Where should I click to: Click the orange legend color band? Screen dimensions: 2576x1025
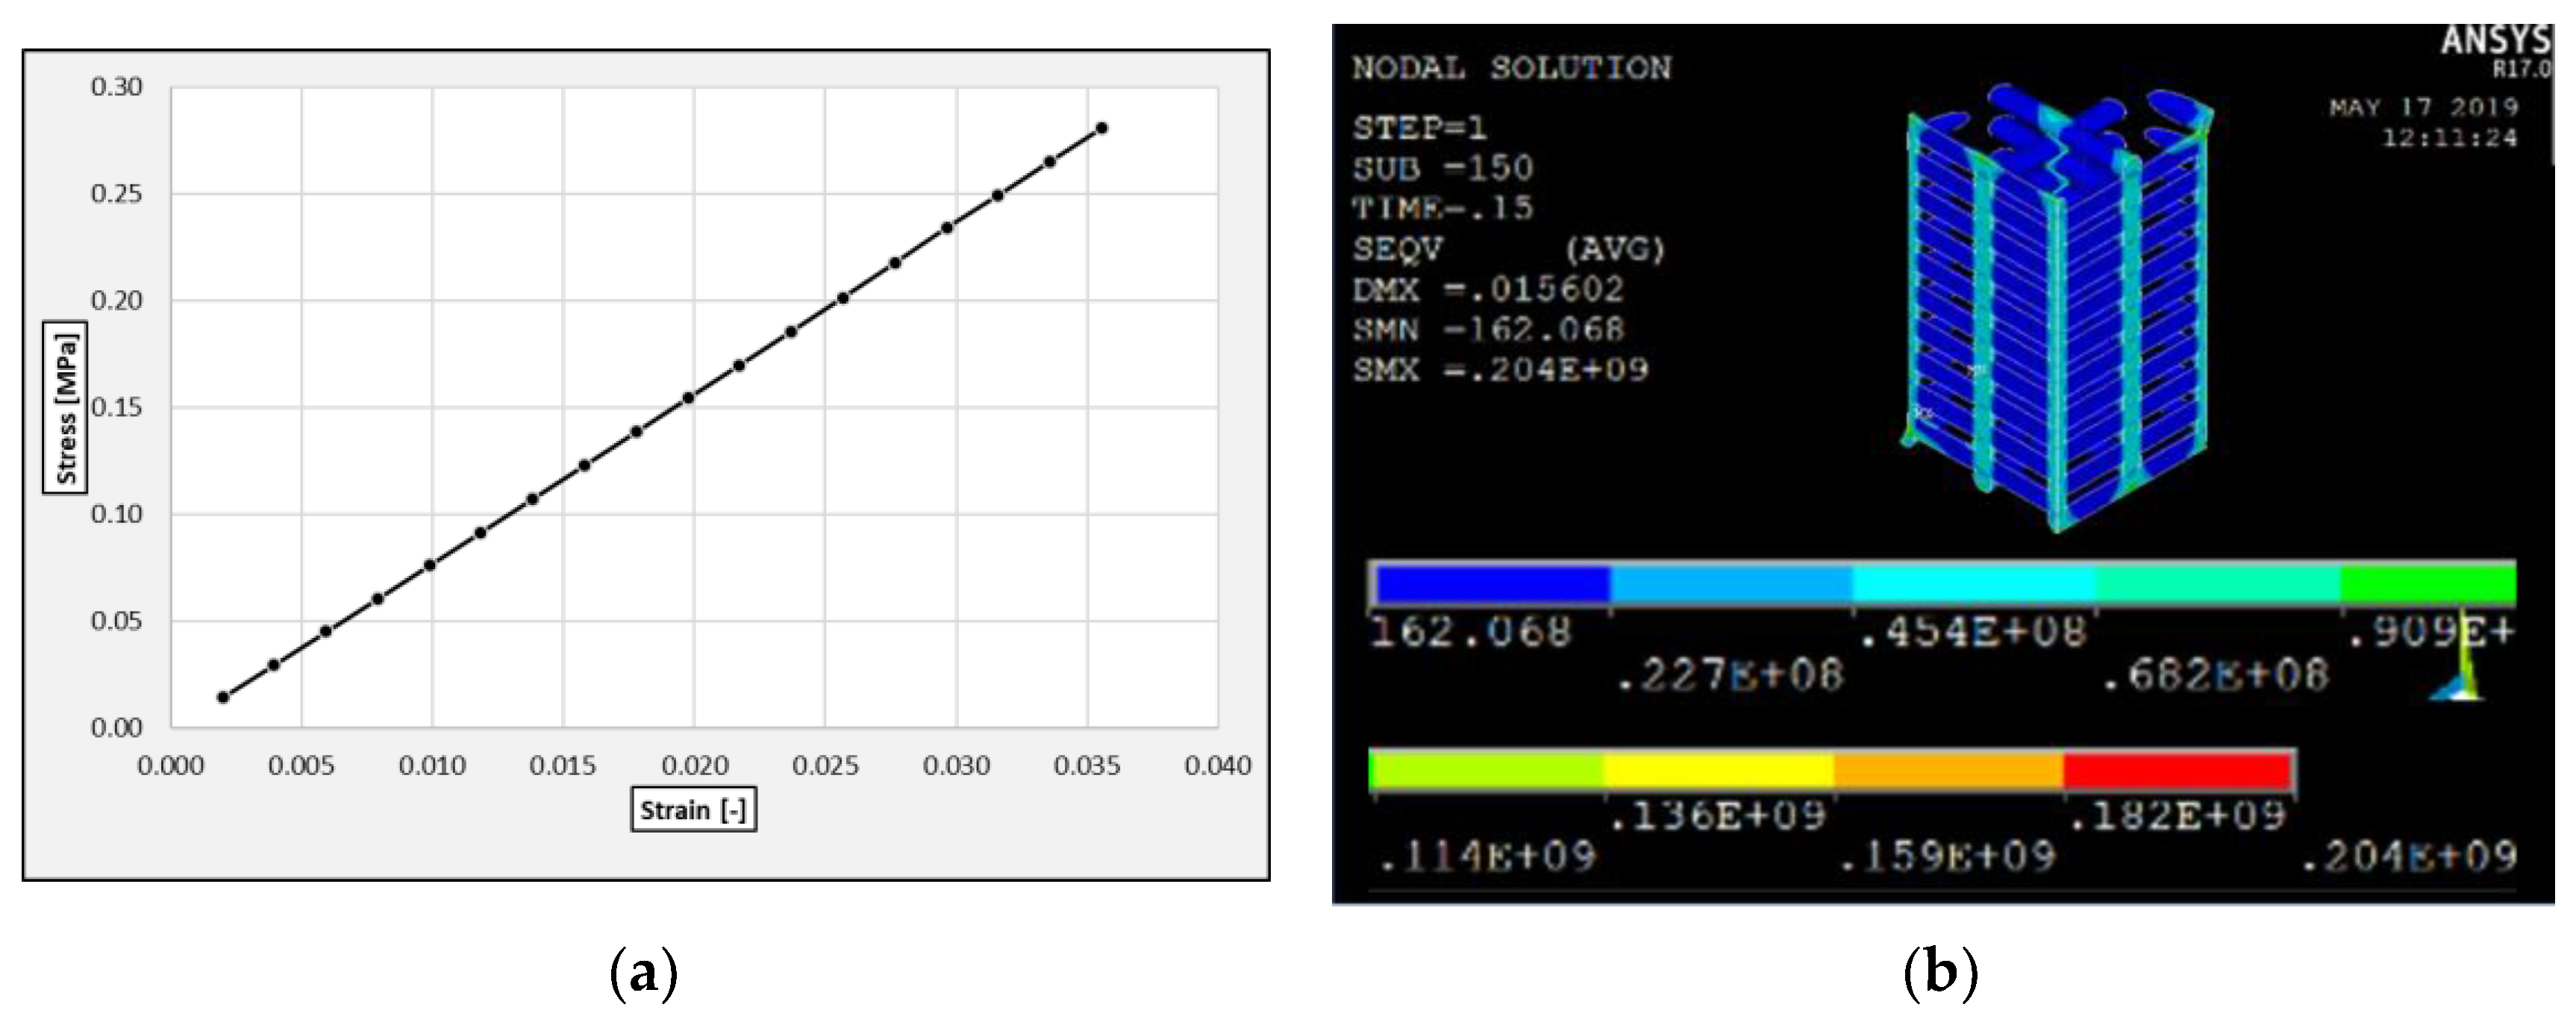(1949, 770)
